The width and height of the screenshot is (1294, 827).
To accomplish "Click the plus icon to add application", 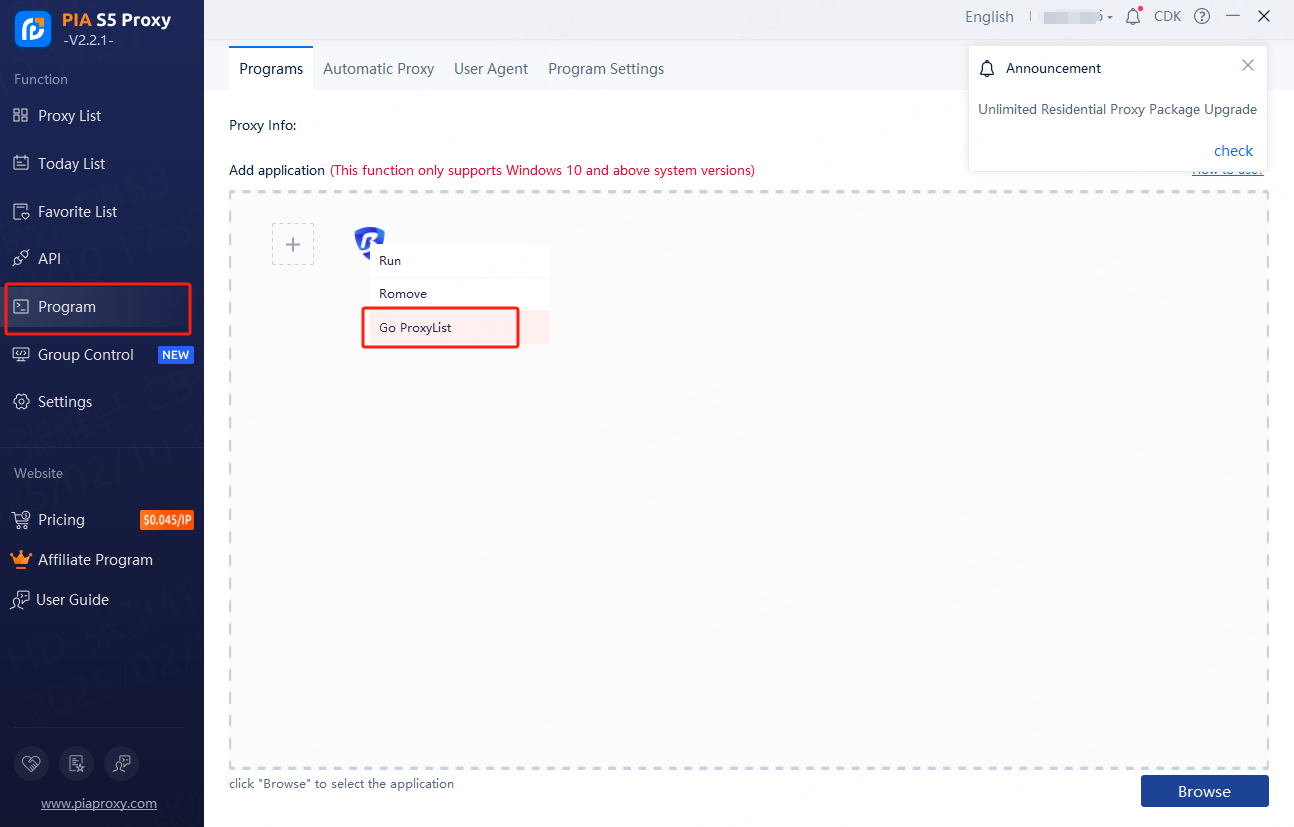I will point(293,244).
